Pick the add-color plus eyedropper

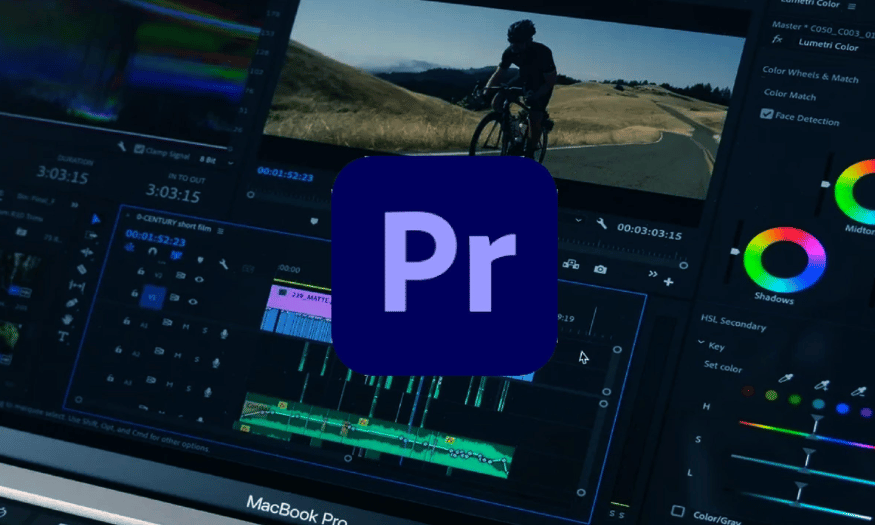[x=822, y=384]
